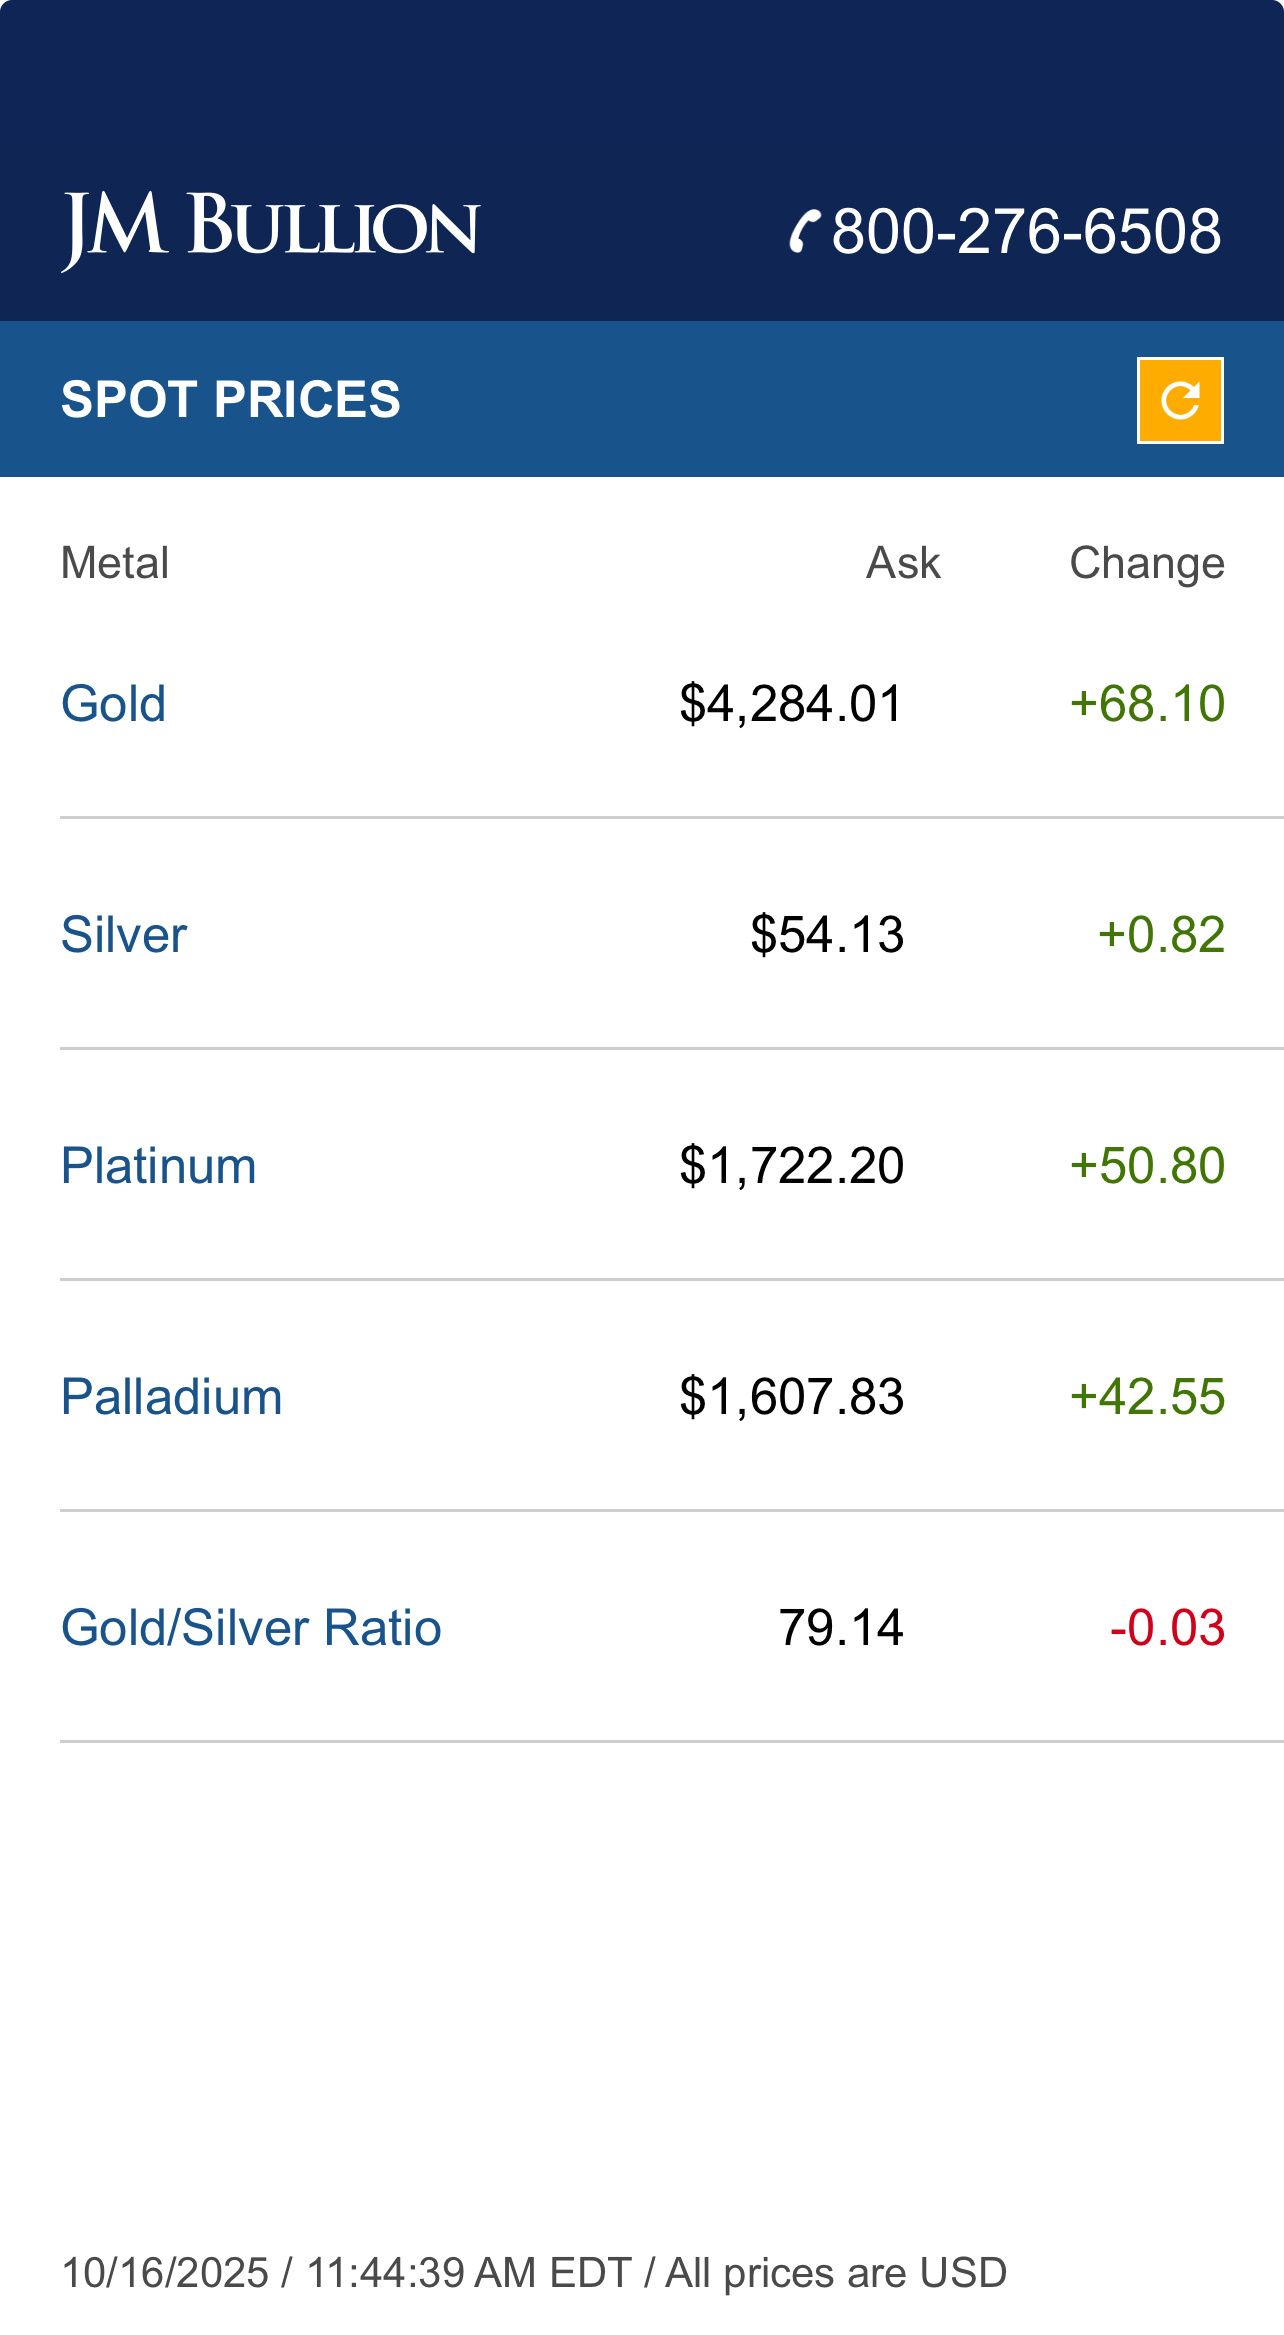
Task: Click the SPOT PRICES header title
Action: pyautogui.click(x=231, y=400)
